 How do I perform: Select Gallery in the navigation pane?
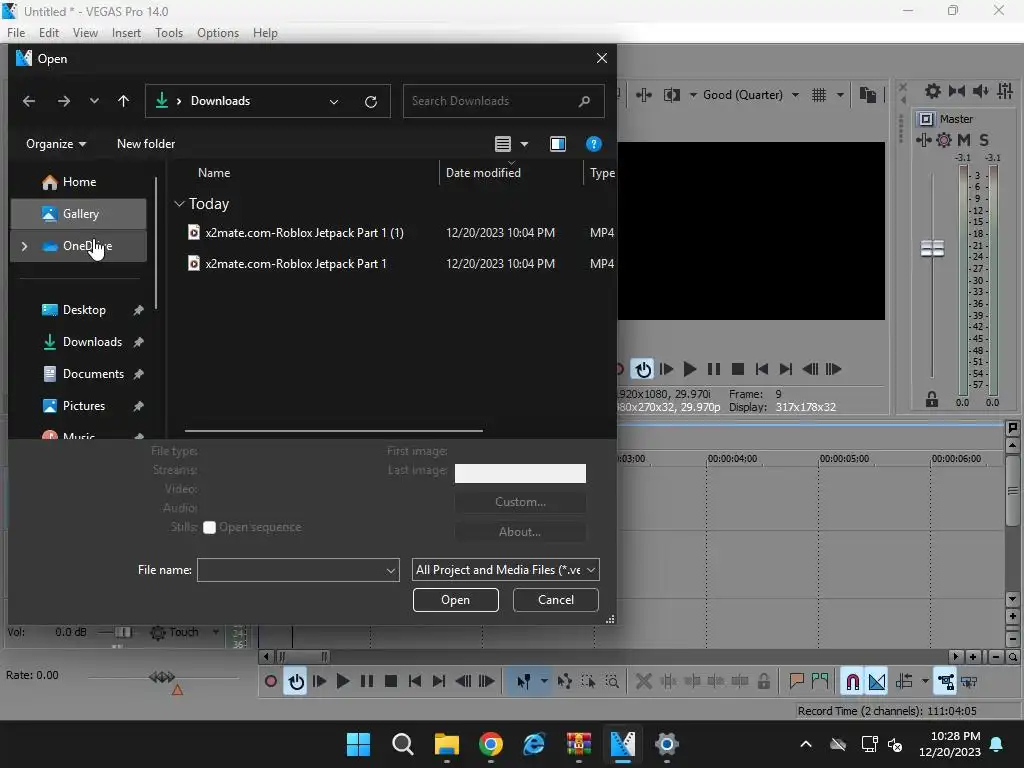pyautogui.click(x=78, y=214)
